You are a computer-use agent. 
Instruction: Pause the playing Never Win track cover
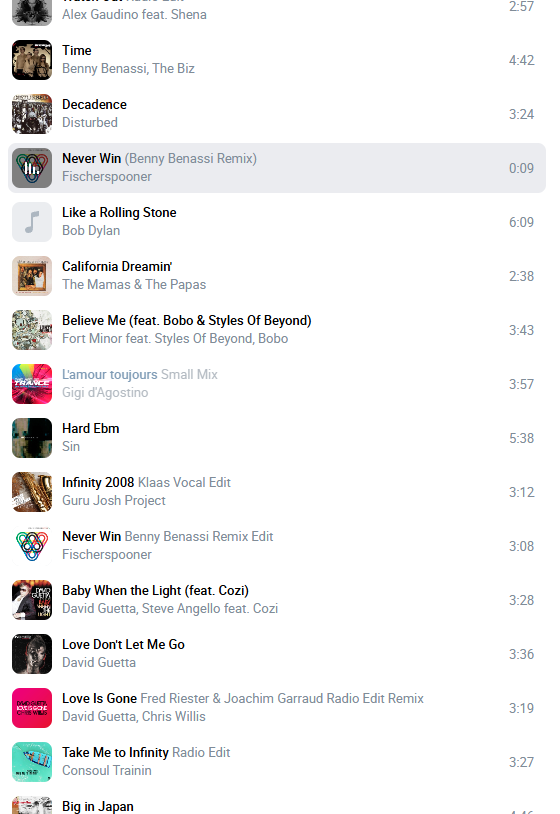point(32,168)
